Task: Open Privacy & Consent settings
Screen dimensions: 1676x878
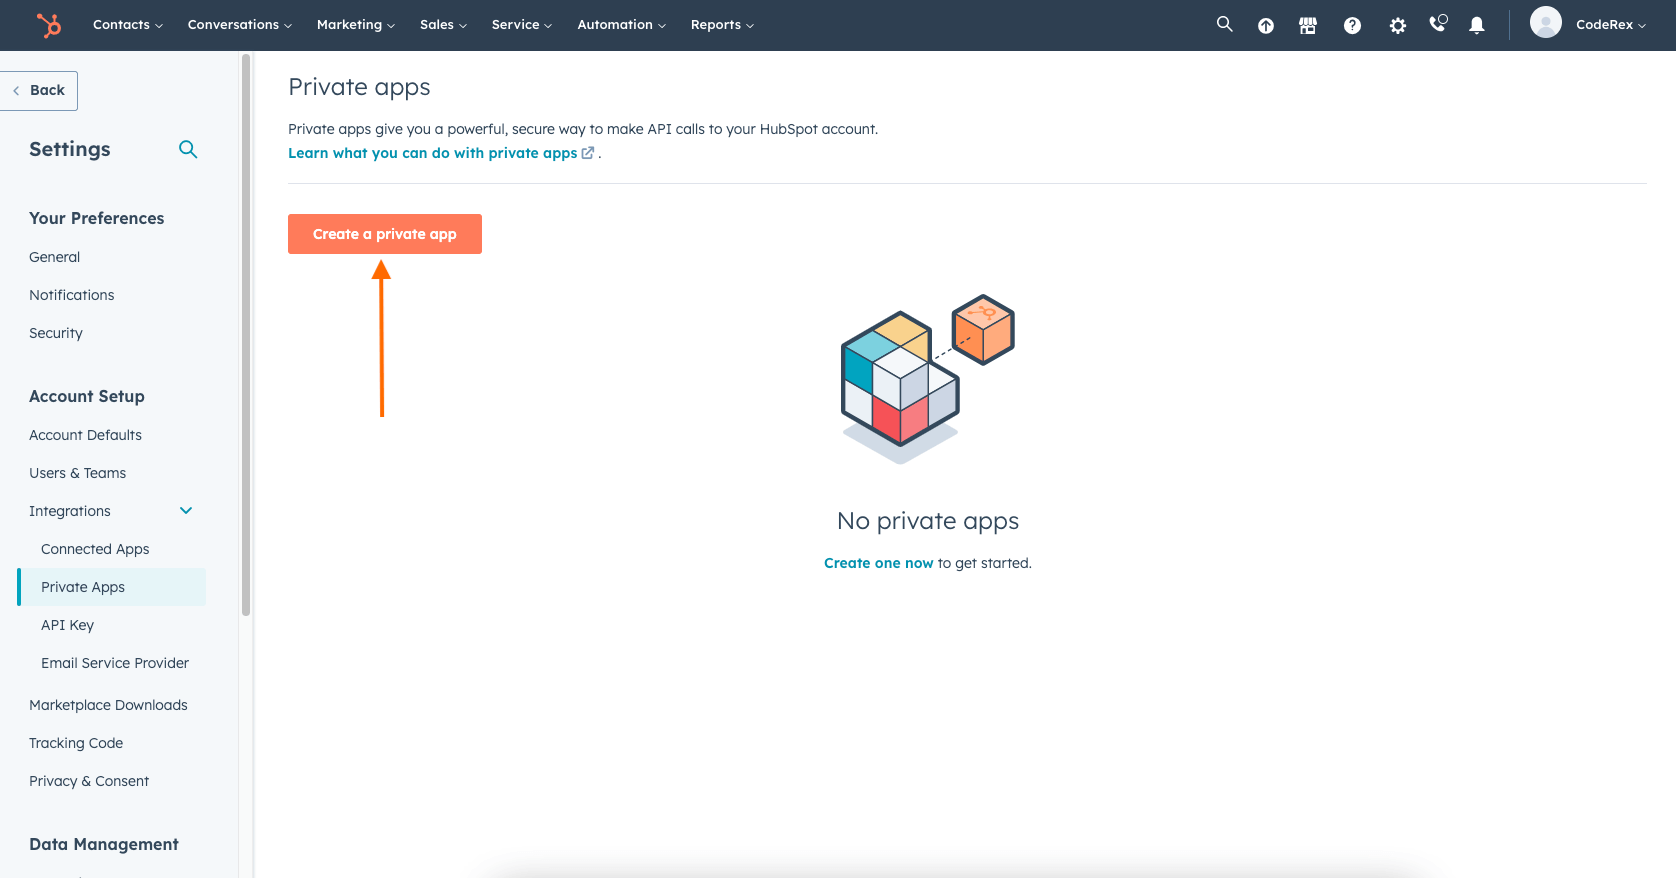Action: 89,781
